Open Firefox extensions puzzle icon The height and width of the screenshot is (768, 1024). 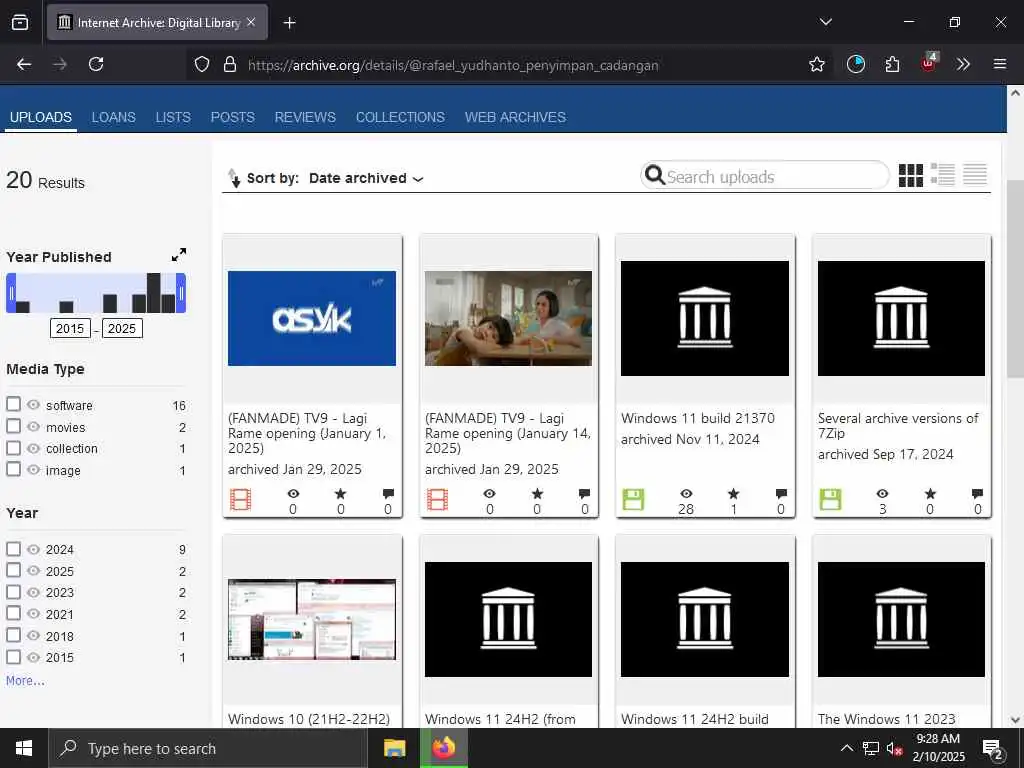coord(892,64)
